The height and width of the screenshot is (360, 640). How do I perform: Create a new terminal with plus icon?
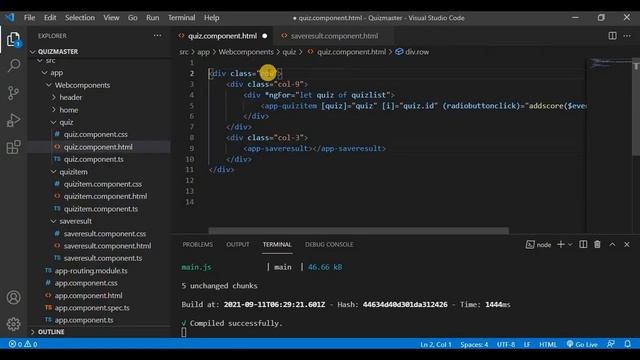[561, 244]
